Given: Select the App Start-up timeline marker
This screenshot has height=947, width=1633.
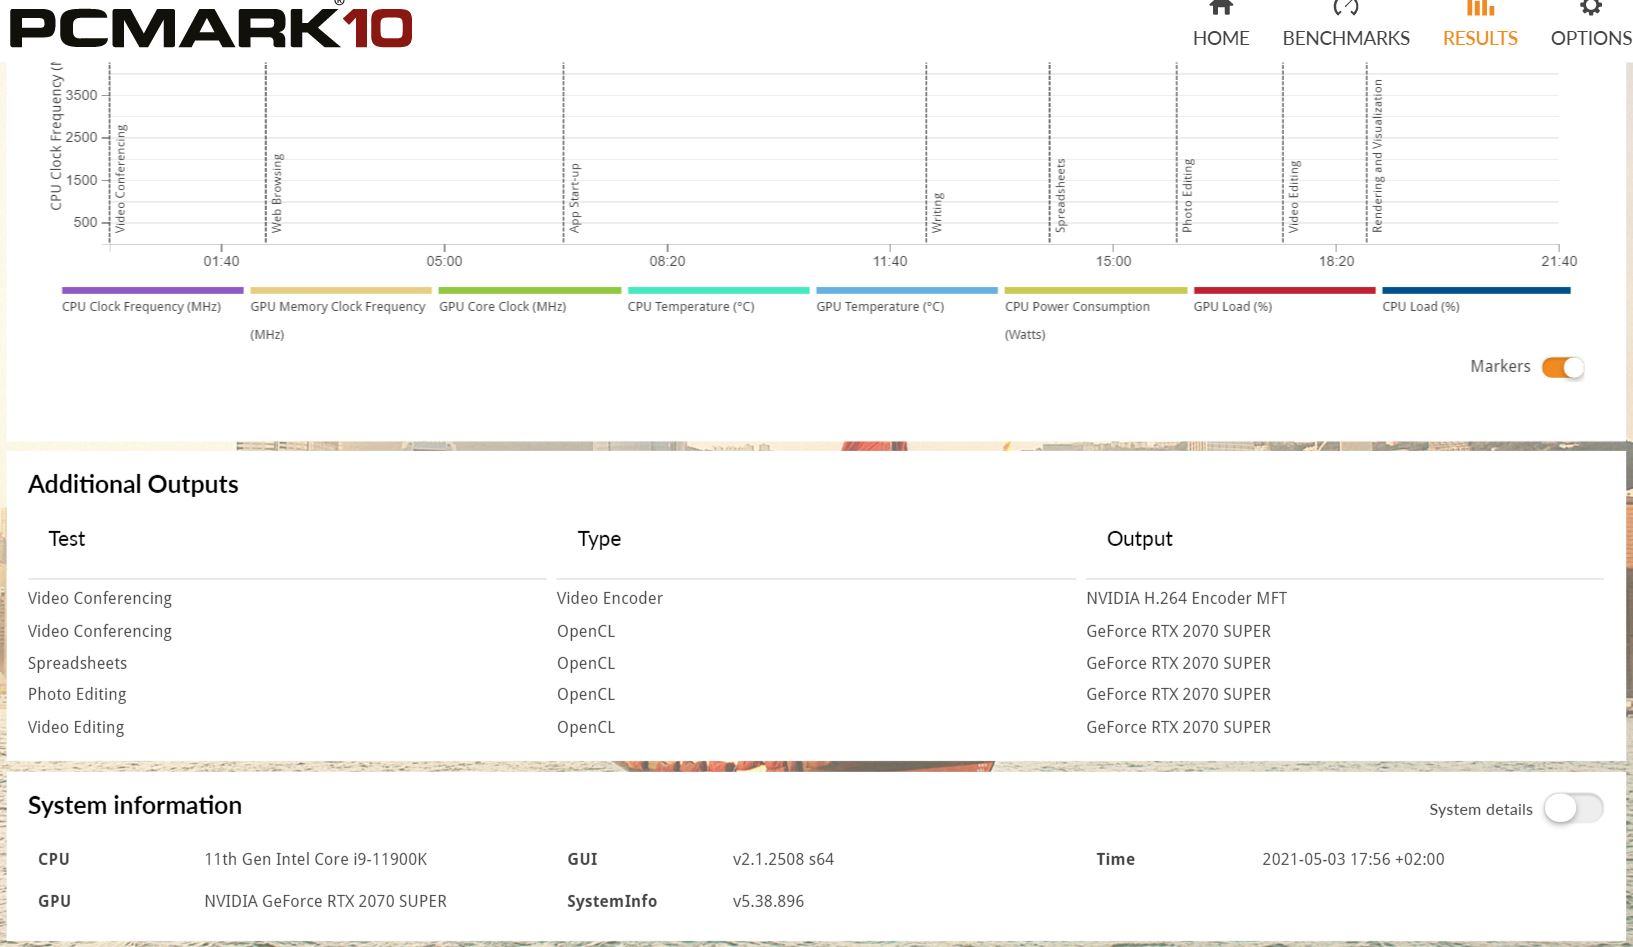Looking at the screenshot, I should pyautogui.click(x=575, y=198).
